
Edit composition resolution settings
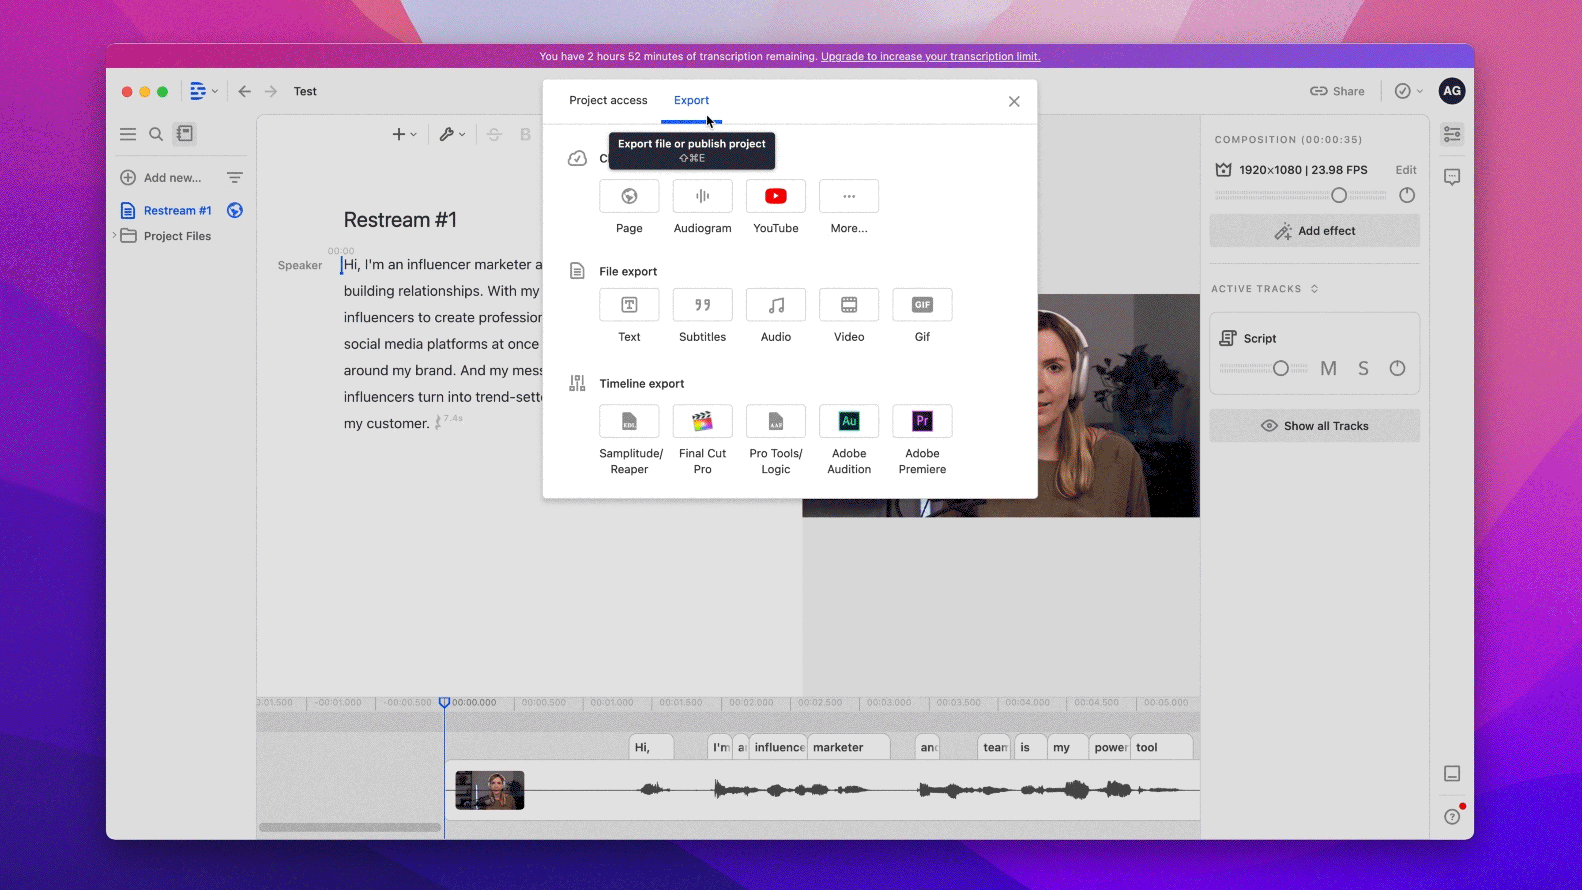(1406, 170)
